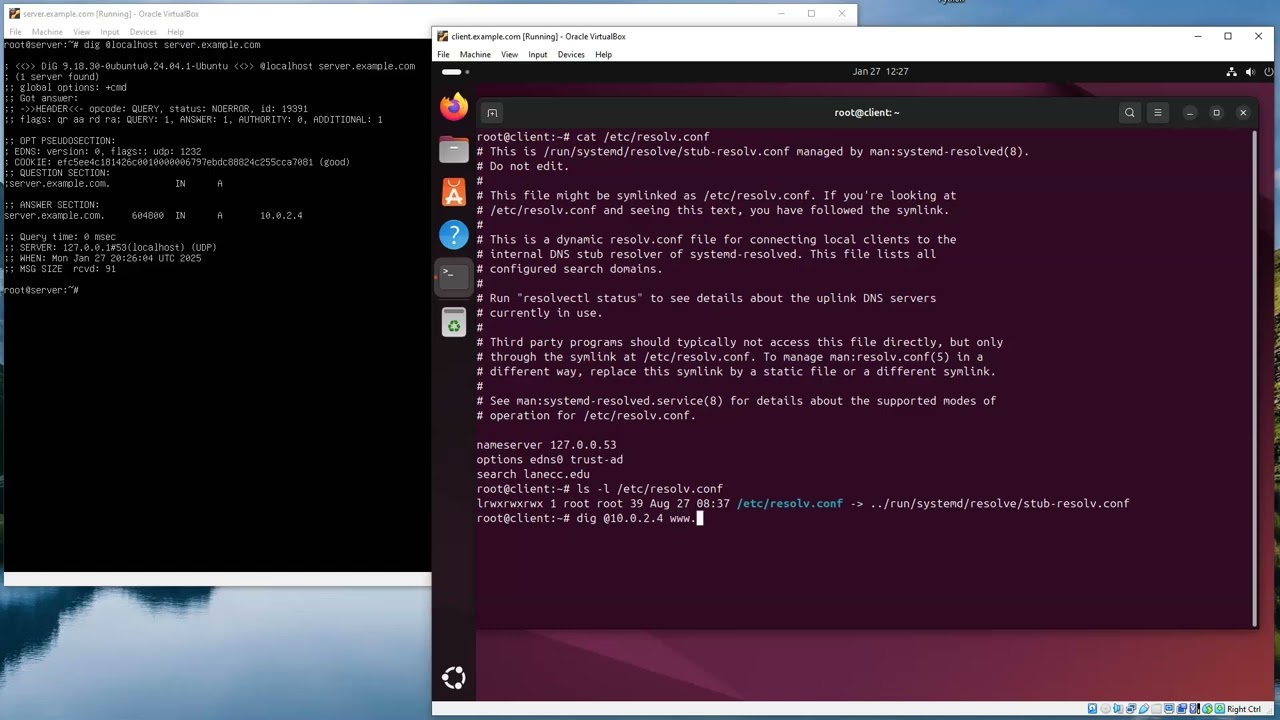
Task: Click the network icon in the GNOME top bar
Action: 1231,72
